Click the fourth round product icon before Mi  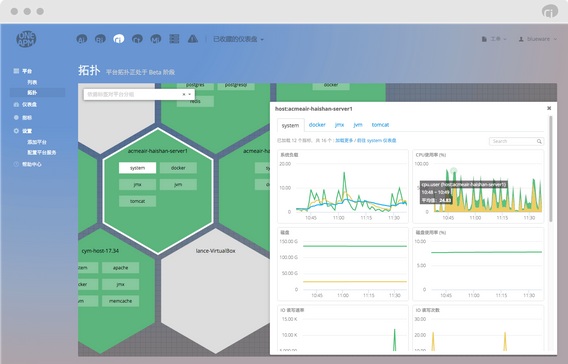137,39
